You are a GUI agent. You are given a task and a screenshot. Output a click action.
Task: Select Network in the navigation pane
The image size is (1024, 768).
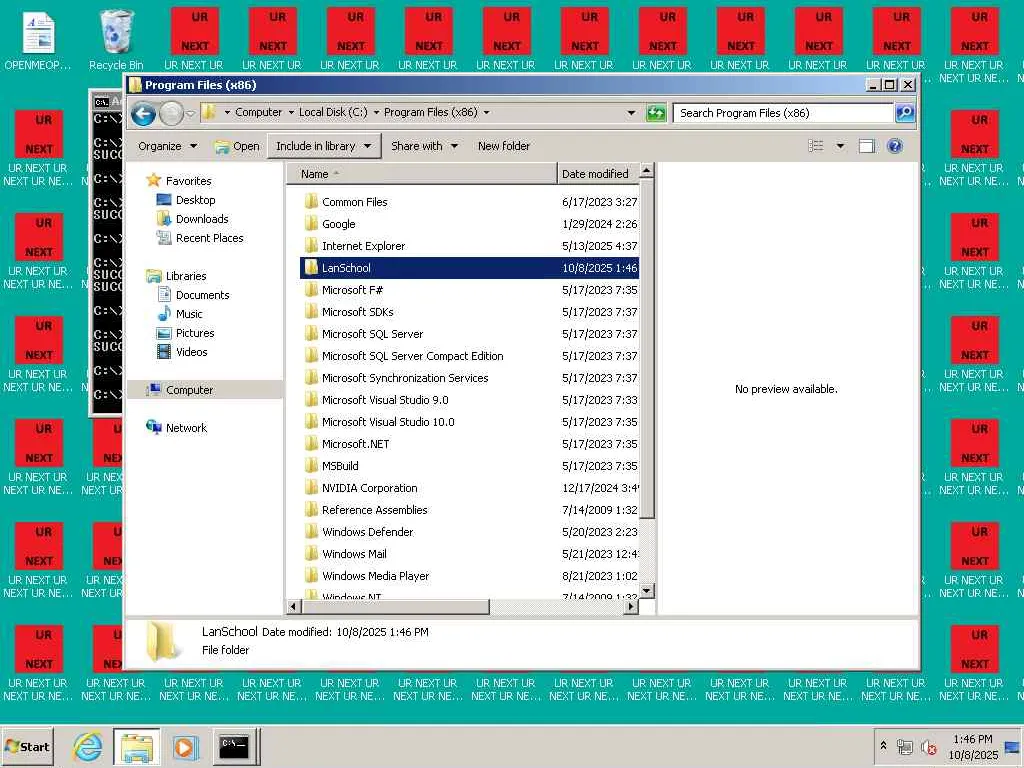(x=186, y=428)
